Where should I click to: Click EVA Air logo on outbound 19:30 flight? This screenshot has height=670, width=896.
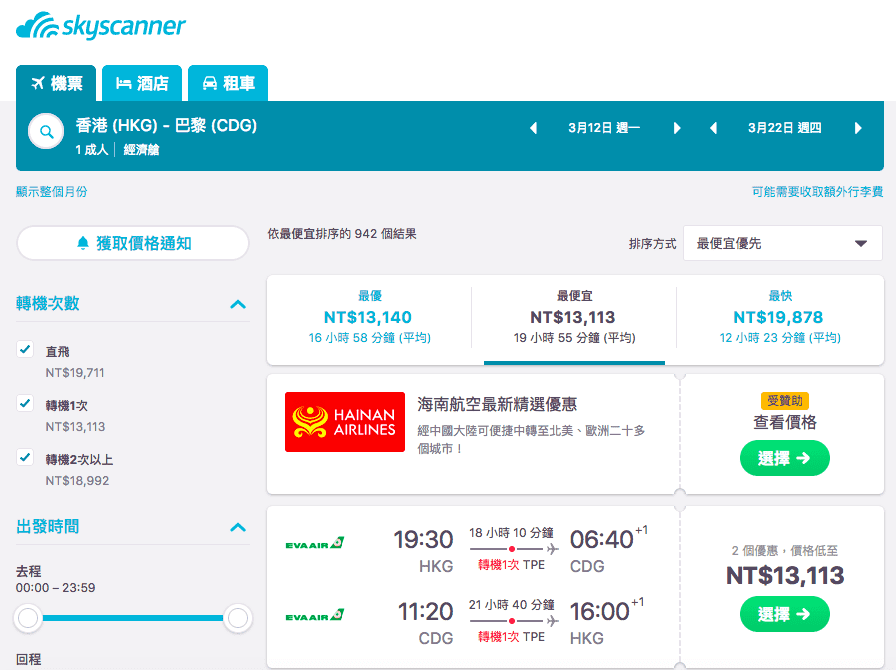[314, 543]
